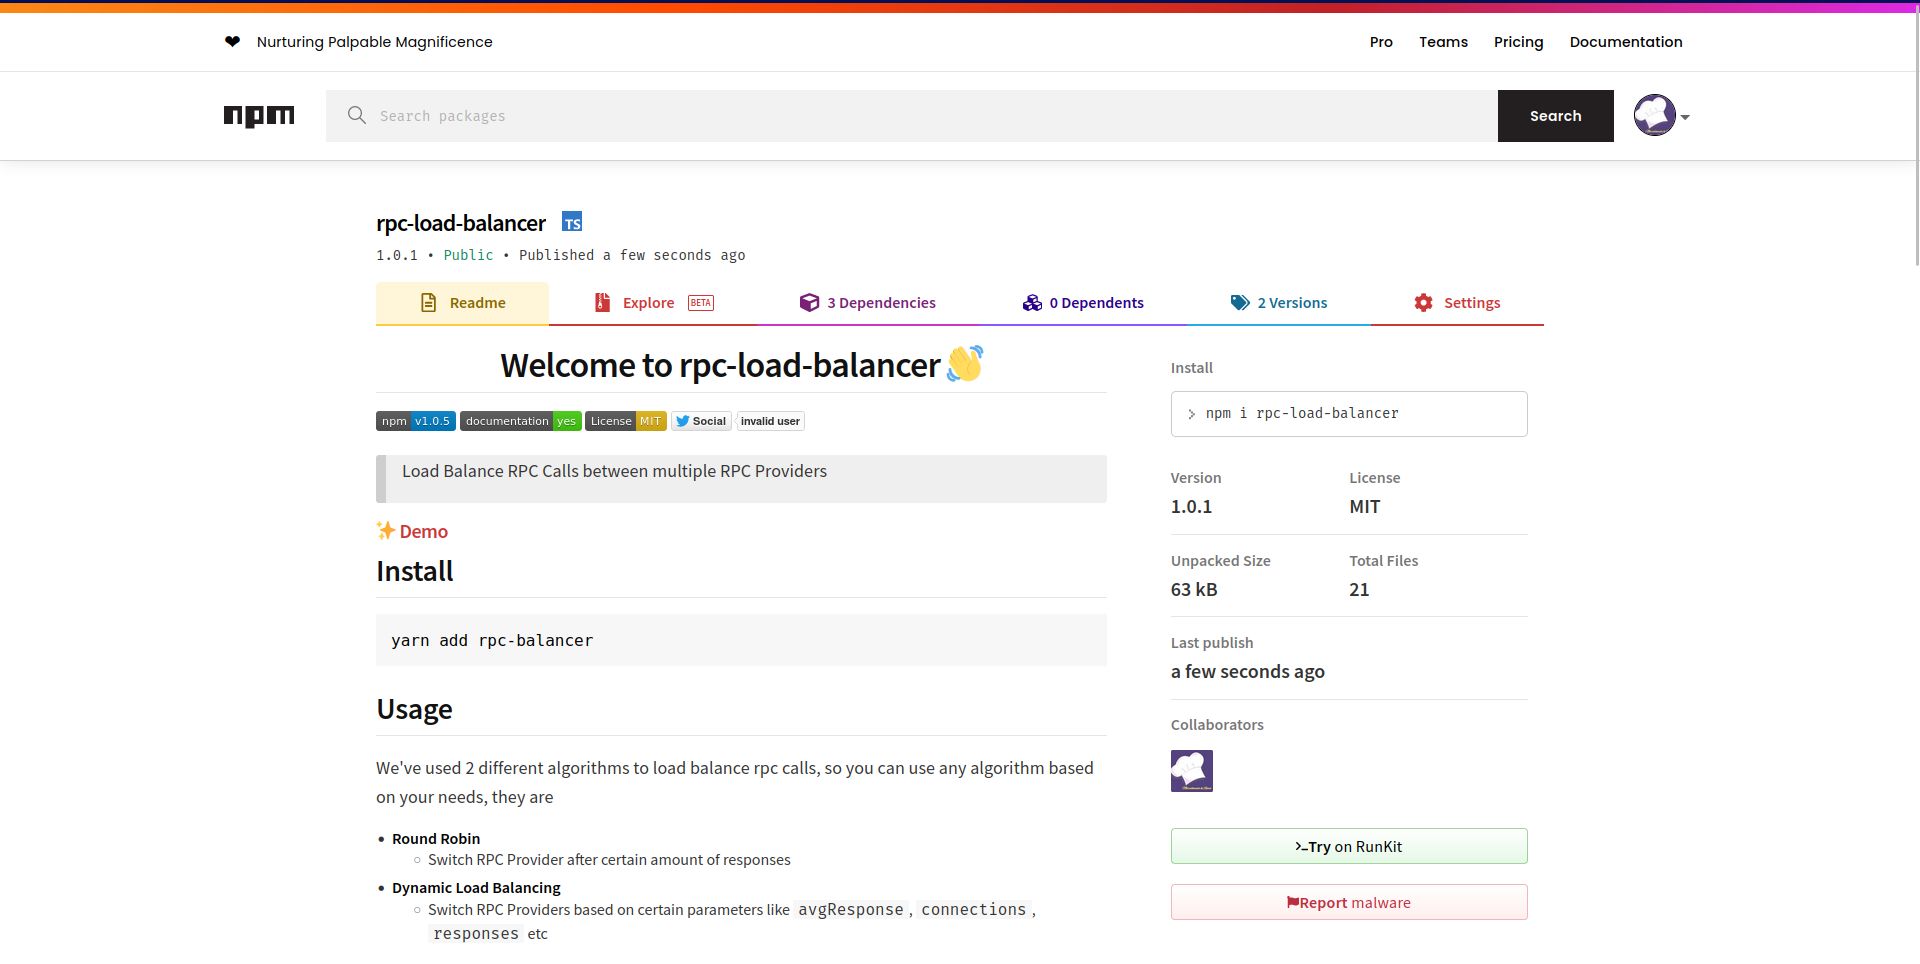Click the License MIT badge
1920x964 pixels.
[x=626, y=421]
